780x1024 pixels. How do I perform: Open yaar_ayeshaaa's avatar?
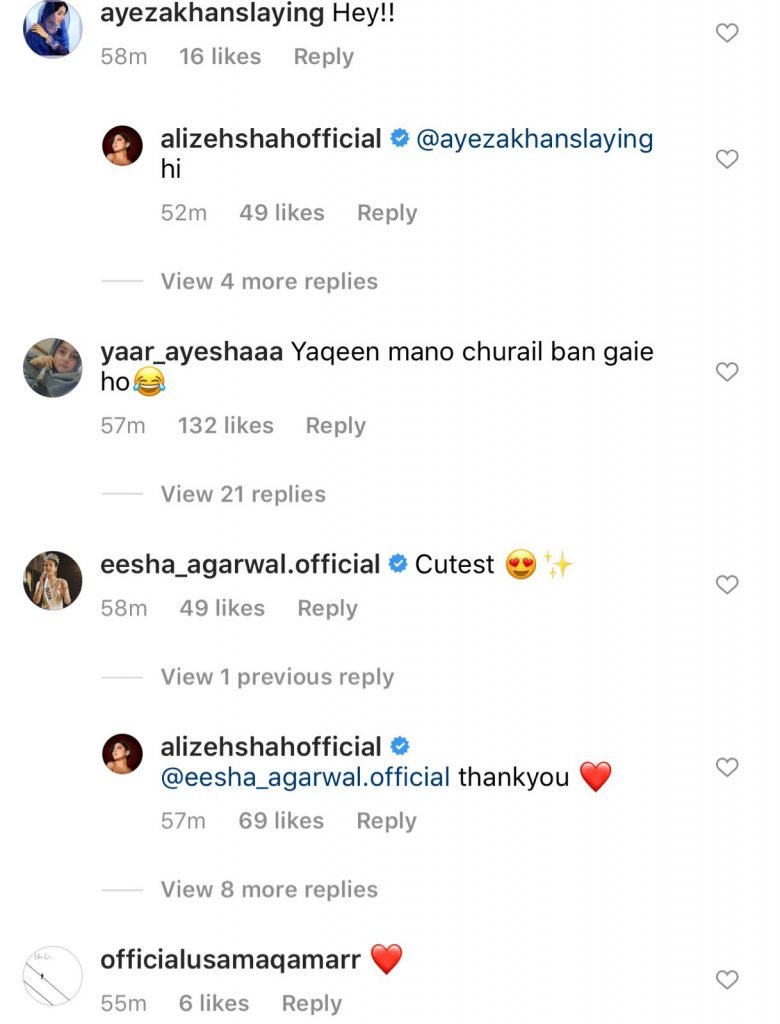52,368
